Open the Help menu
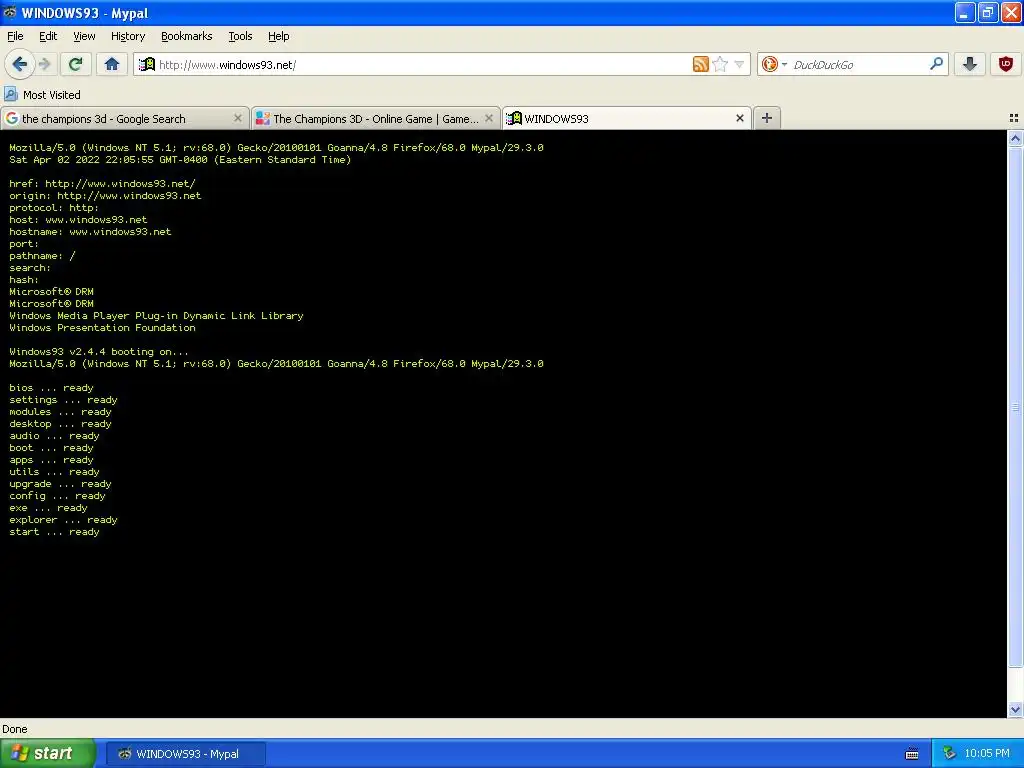Image resolution: width=1024 pixels, height=768 pixels. (278, 36)
